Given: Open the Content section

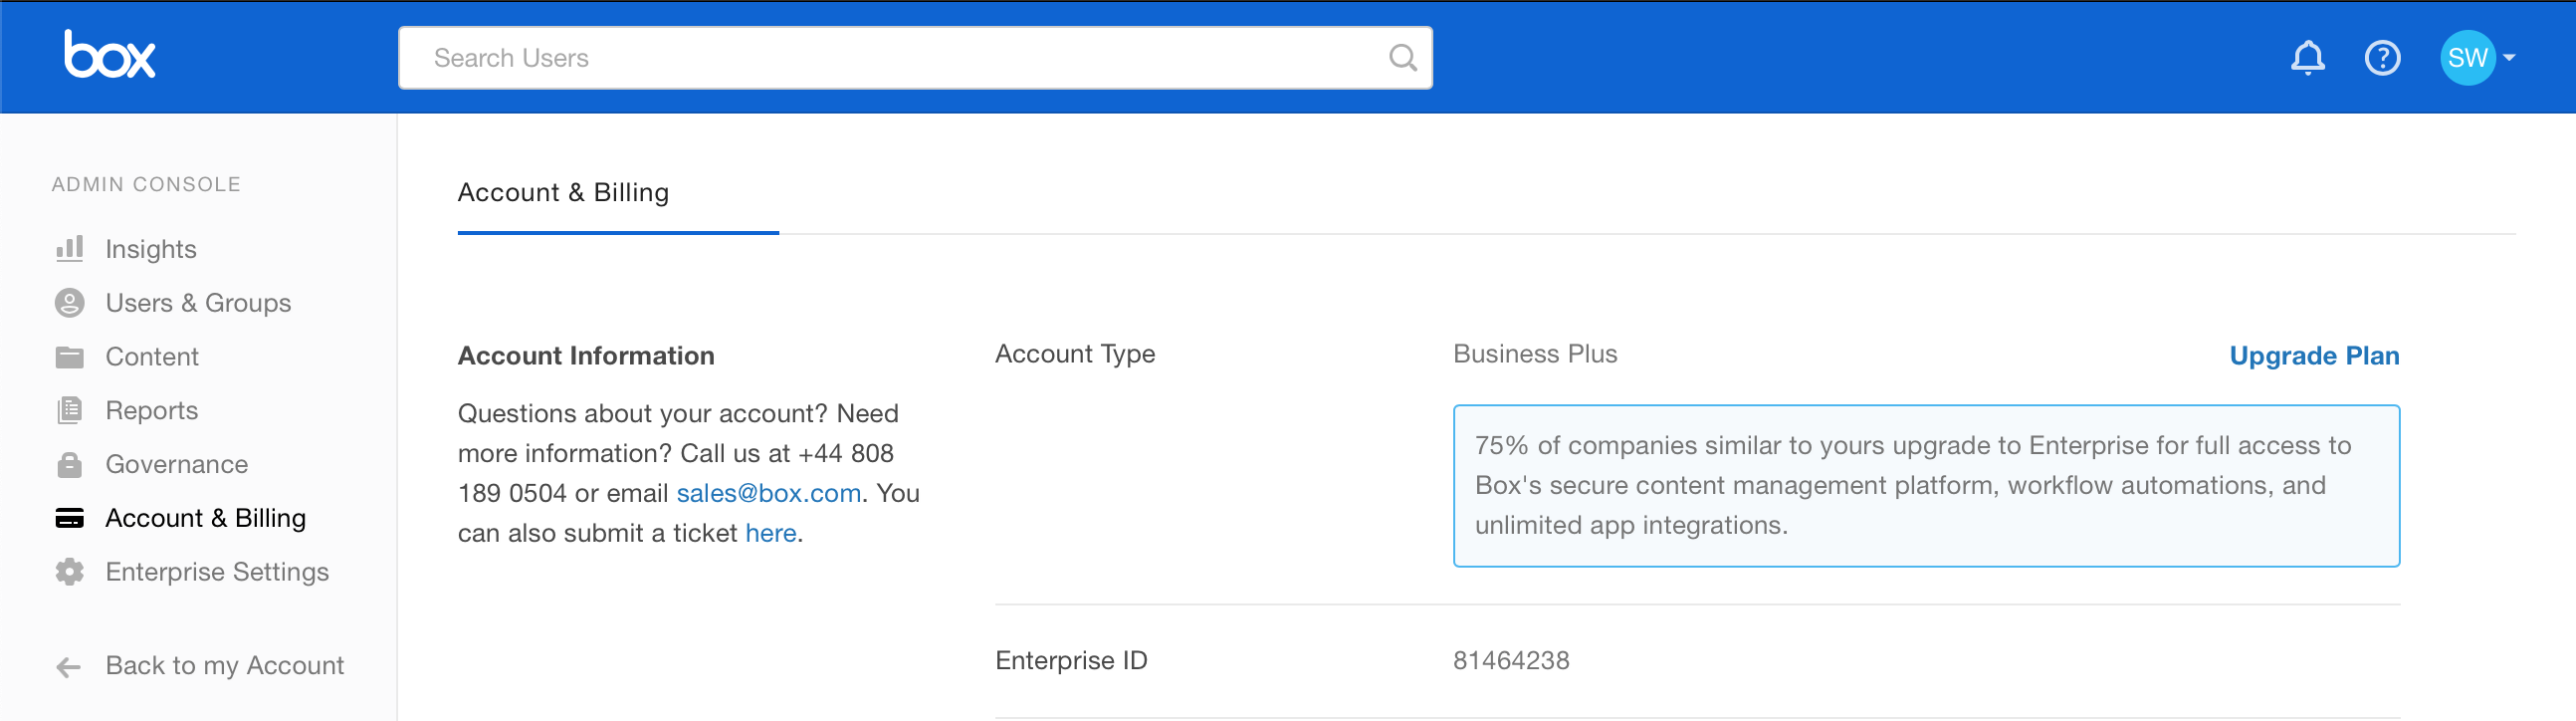Looking at the screenshot, I should pyautogui.click(x=152, y=357).
